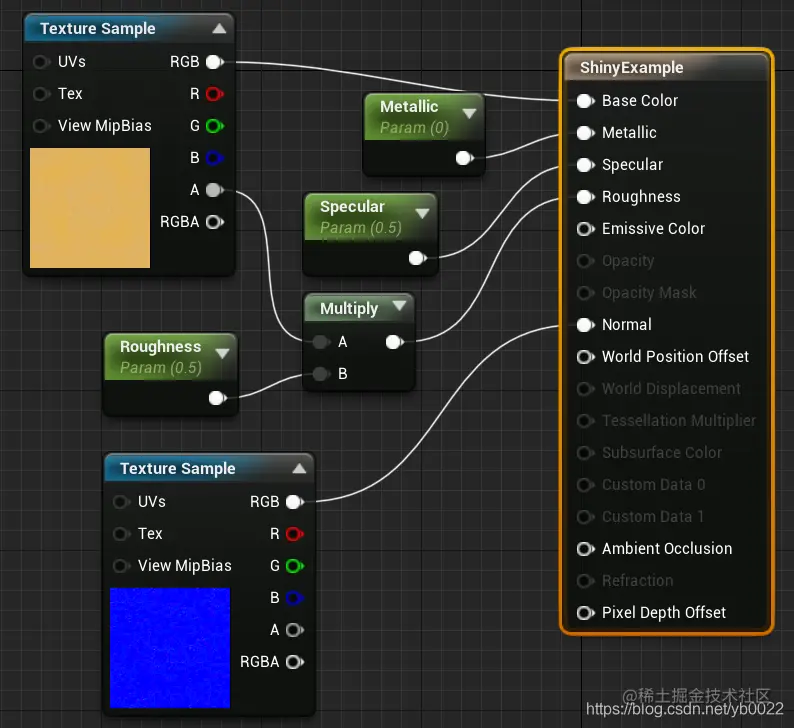This screenshot has height=728, width=794.
Task: Click View MipBias input pin of top Texture Sample
Action: click(x=41, y=126)
